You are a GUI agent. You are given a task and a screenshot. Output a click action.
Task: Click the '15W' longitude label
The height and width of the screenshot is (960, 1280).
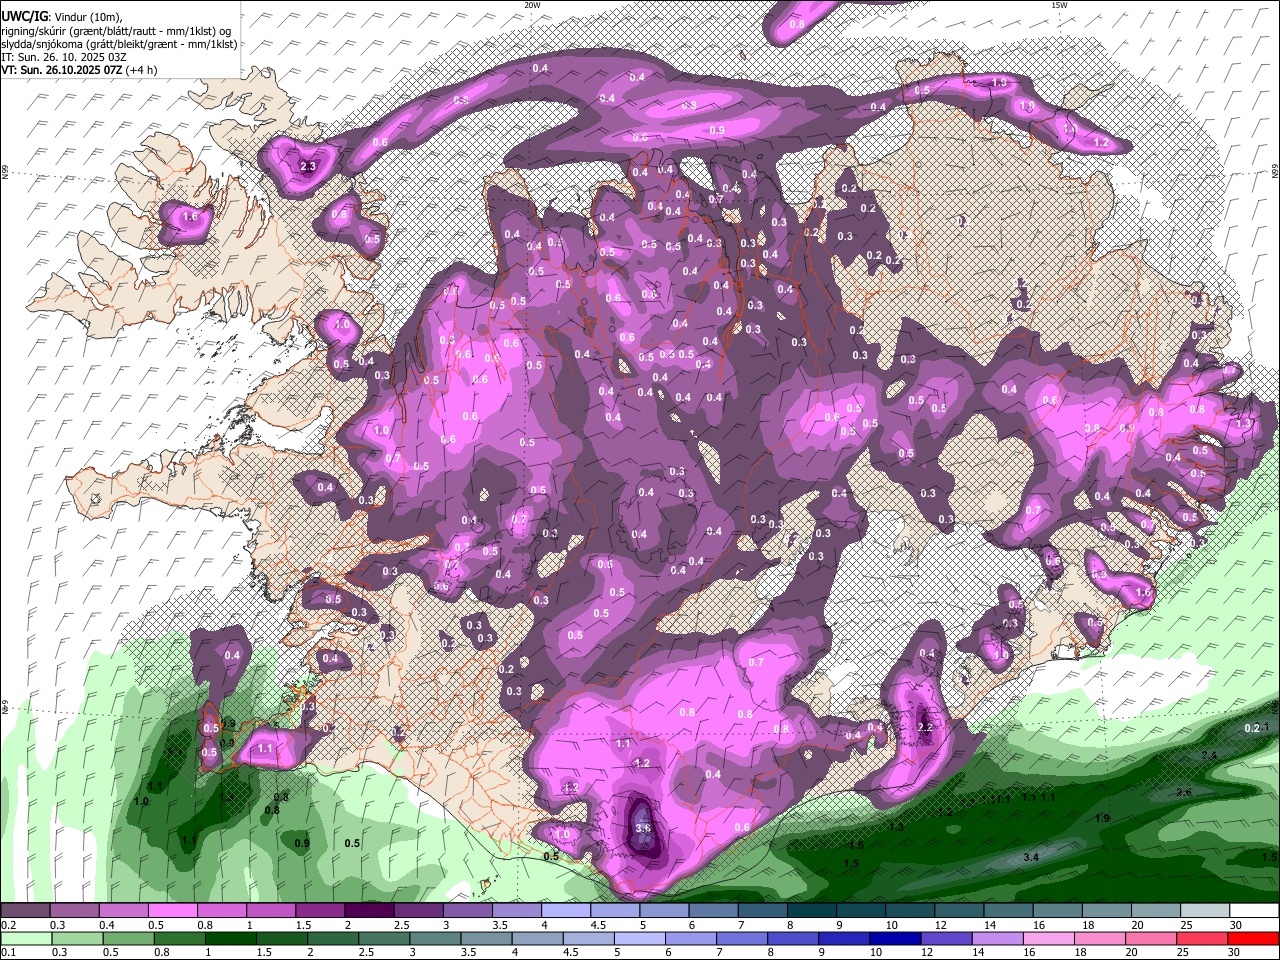(1059, 5)
